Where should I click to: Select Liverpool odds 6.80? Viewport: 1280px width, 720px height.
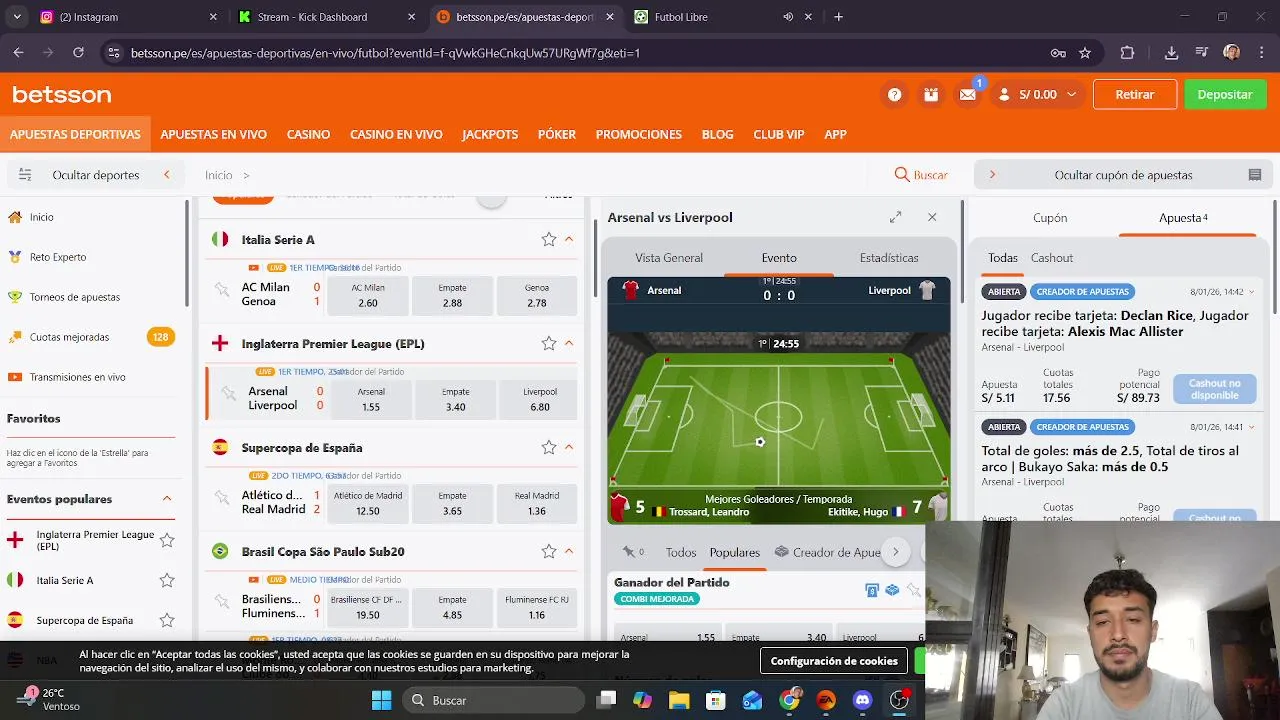[540, 399]
